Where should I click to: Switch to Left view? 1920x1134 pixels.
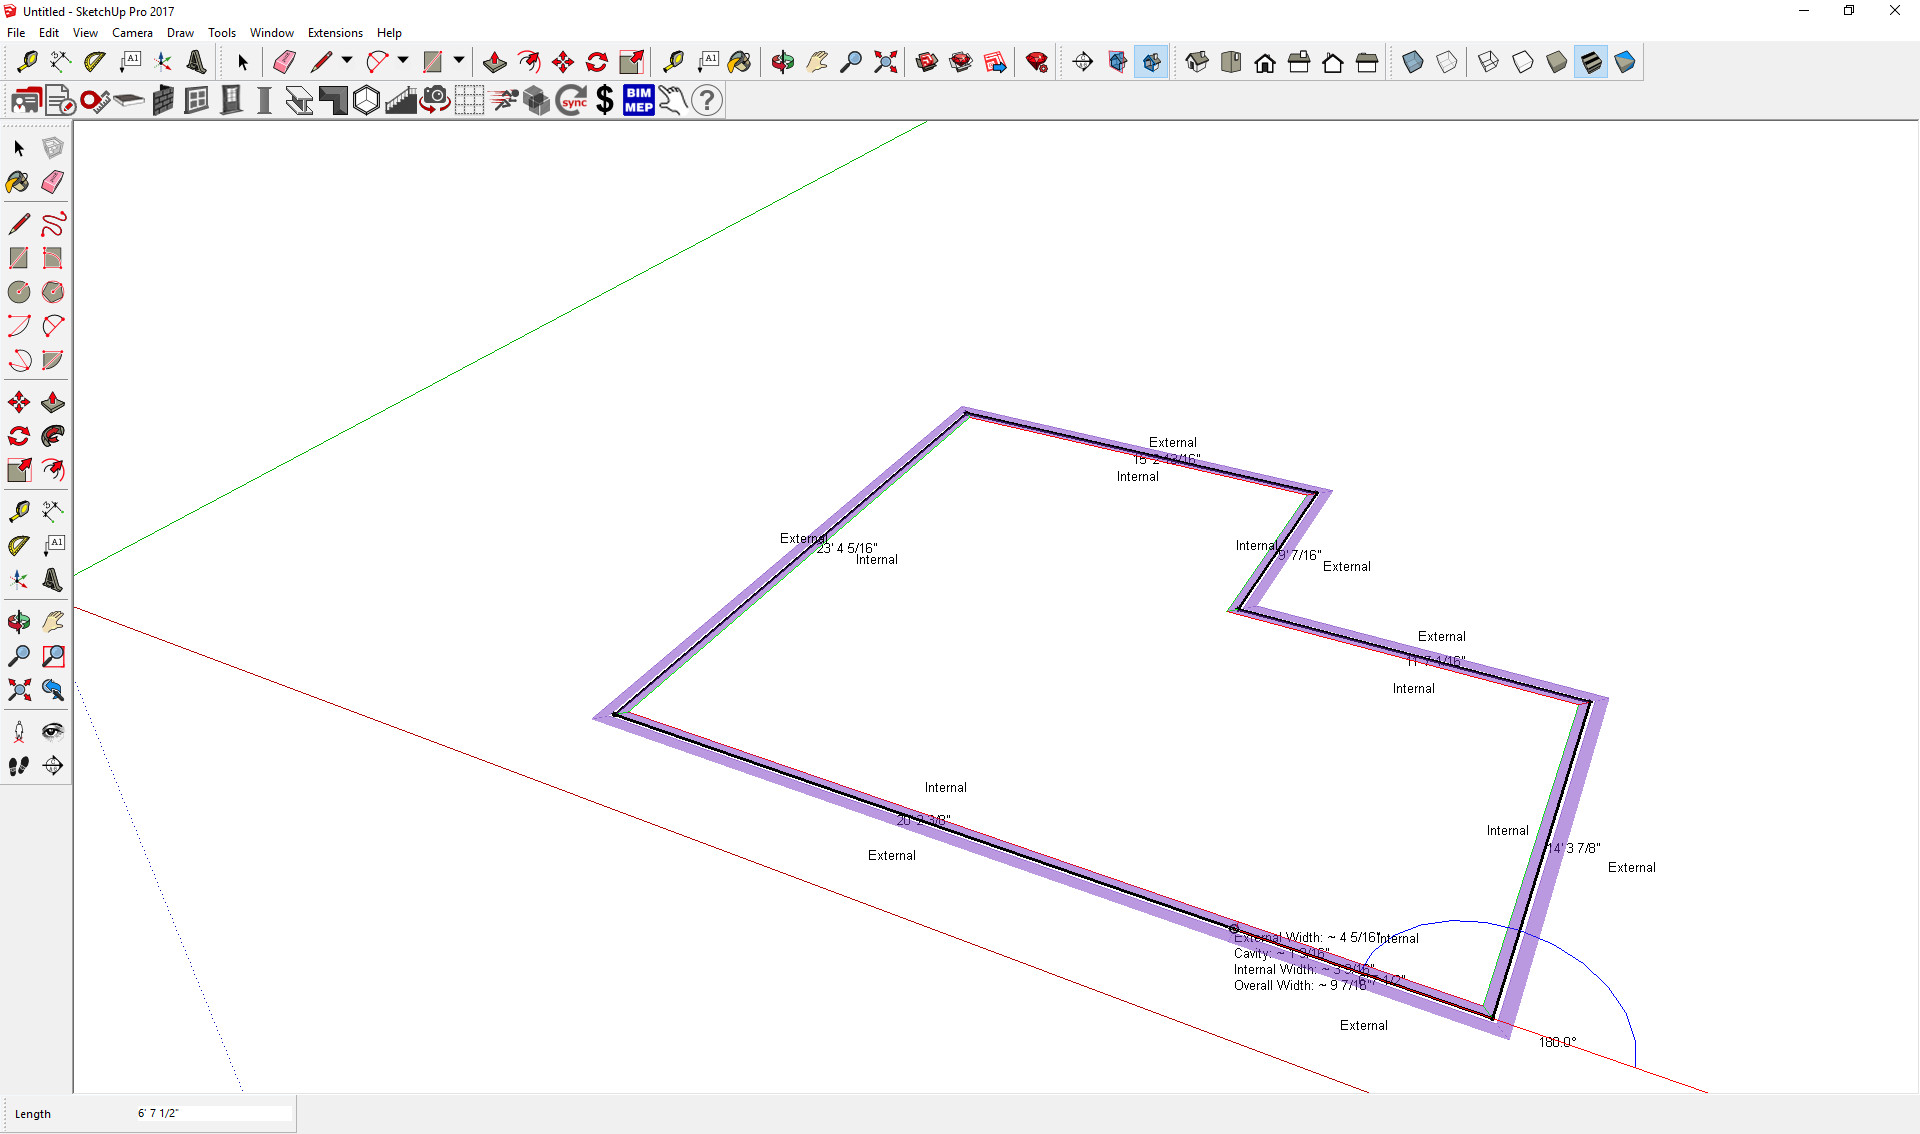coord(1367,62)
